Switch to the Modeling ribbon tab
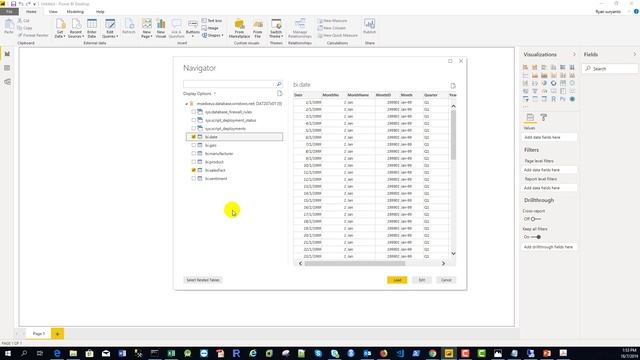Screen dimensions: 640x360 [x=75, y=11]
